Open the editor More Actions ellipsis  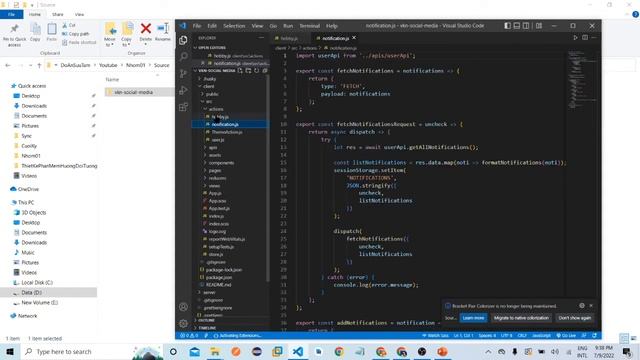pyautogui.click(x=594, y=38)
